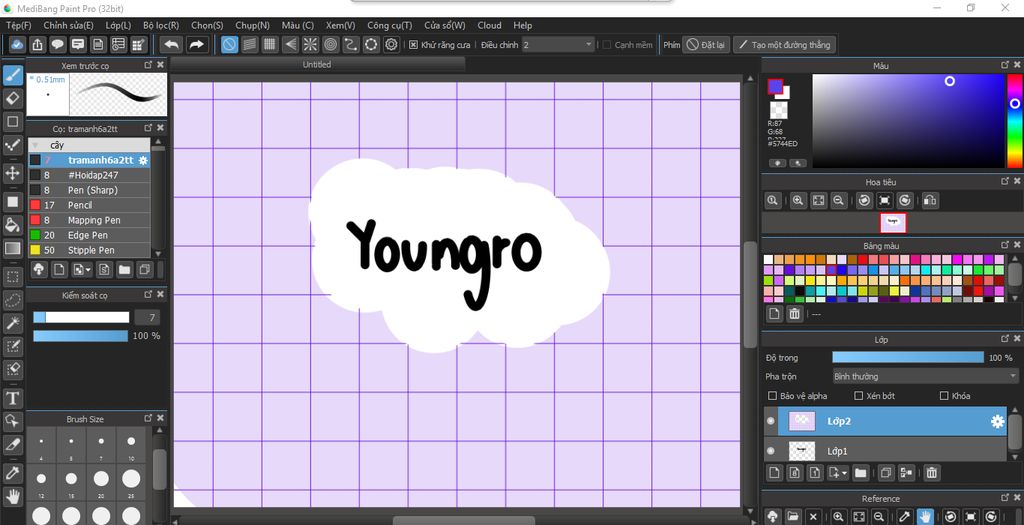
Task: Open the Cloud menu
Action: click(489, 25)
